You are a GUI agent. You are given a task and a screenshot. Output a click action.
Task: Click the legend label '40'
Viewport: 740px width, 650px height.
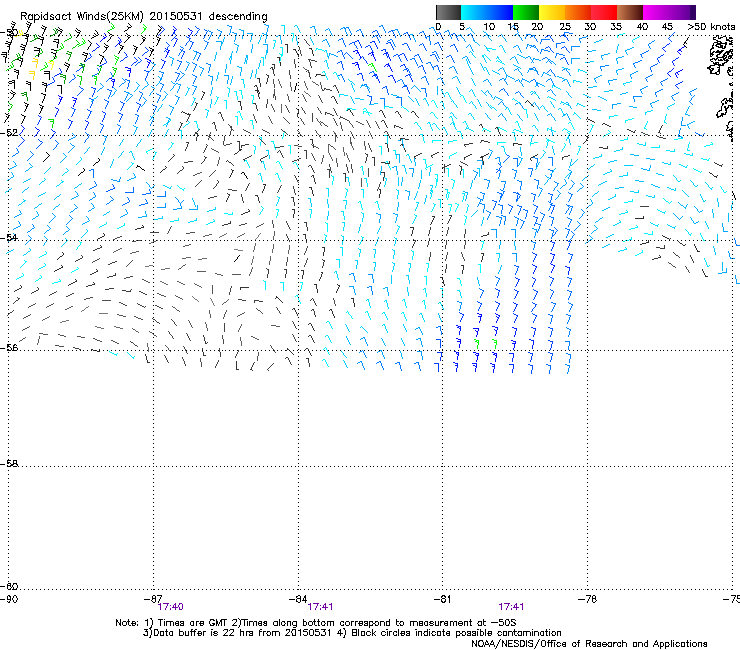(x=642, y=26)
